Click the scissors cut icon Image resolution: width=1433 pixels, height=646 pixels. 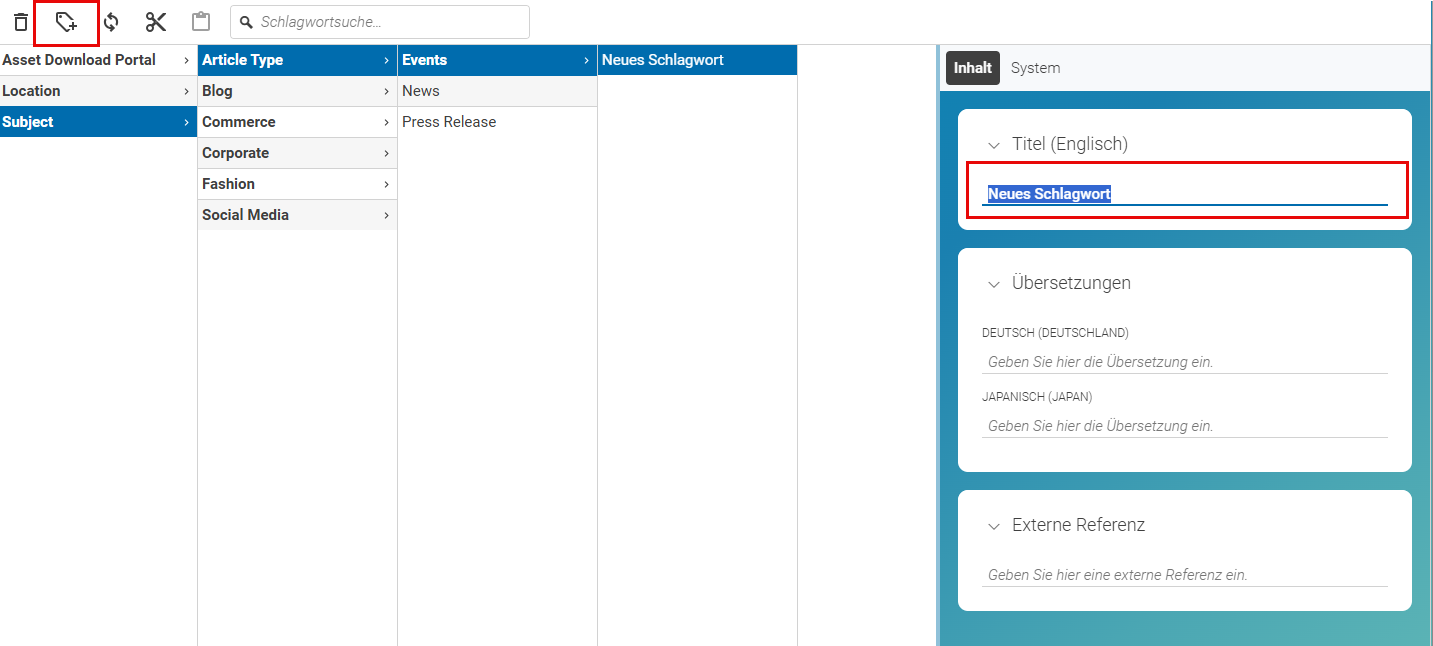point(156,22)
